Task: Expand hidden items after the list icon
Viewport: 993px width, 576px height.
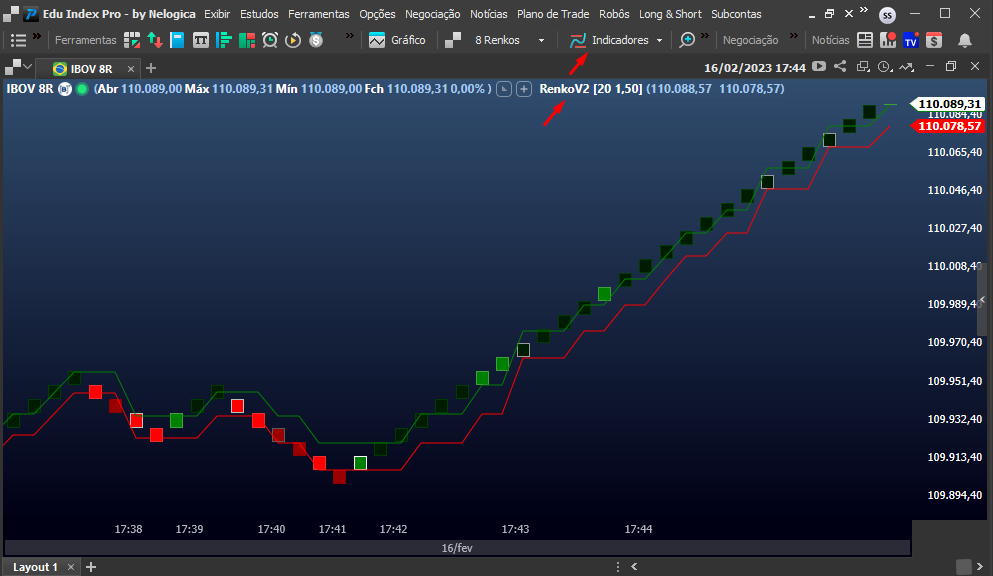Action: [x=37, y=36]
